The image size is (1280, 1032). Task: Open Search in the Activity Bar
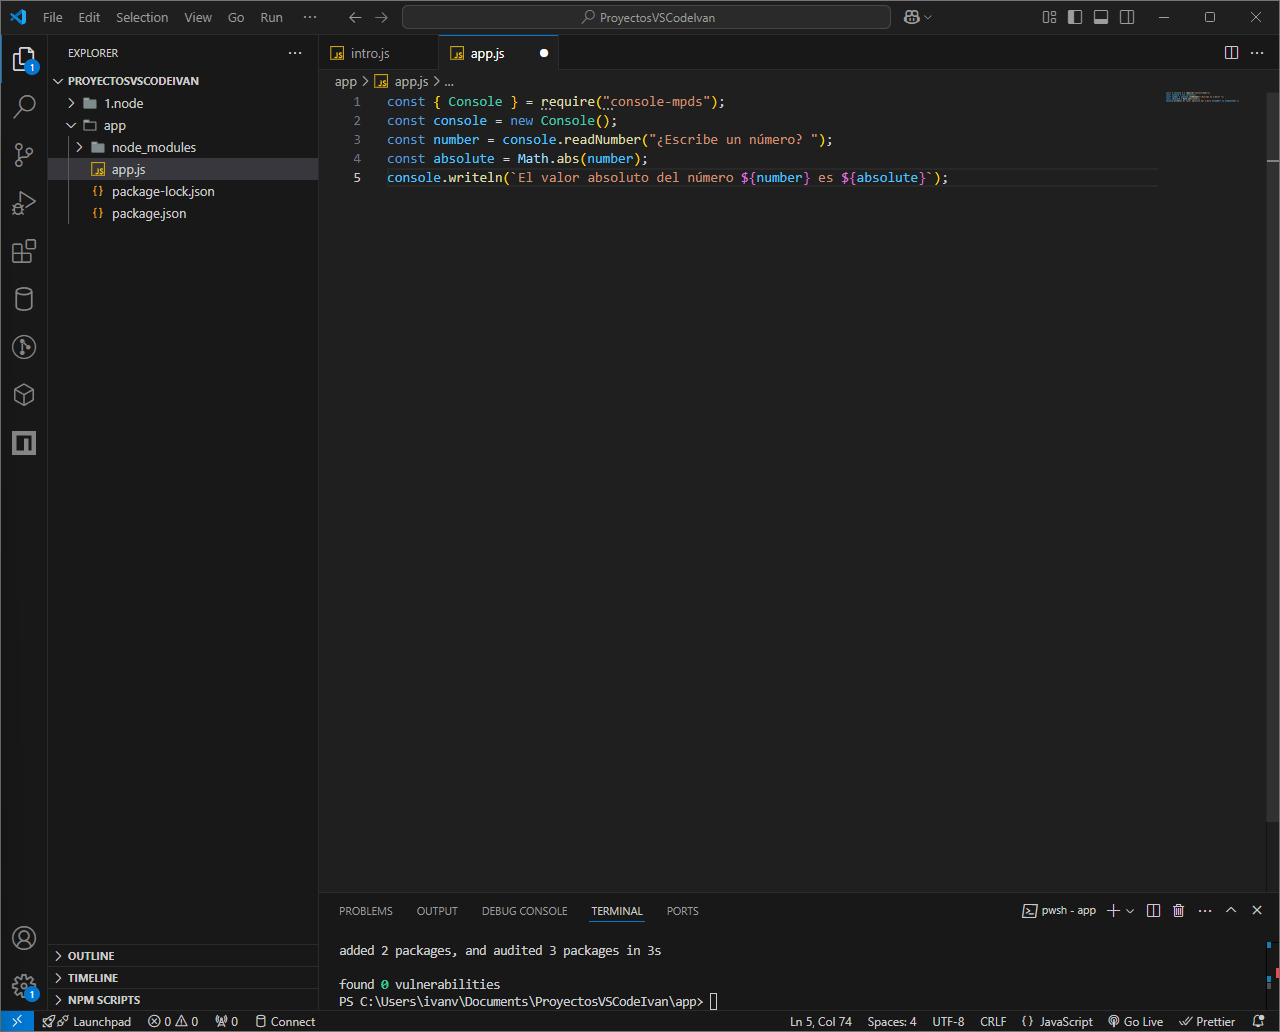[x=24, y=106]
